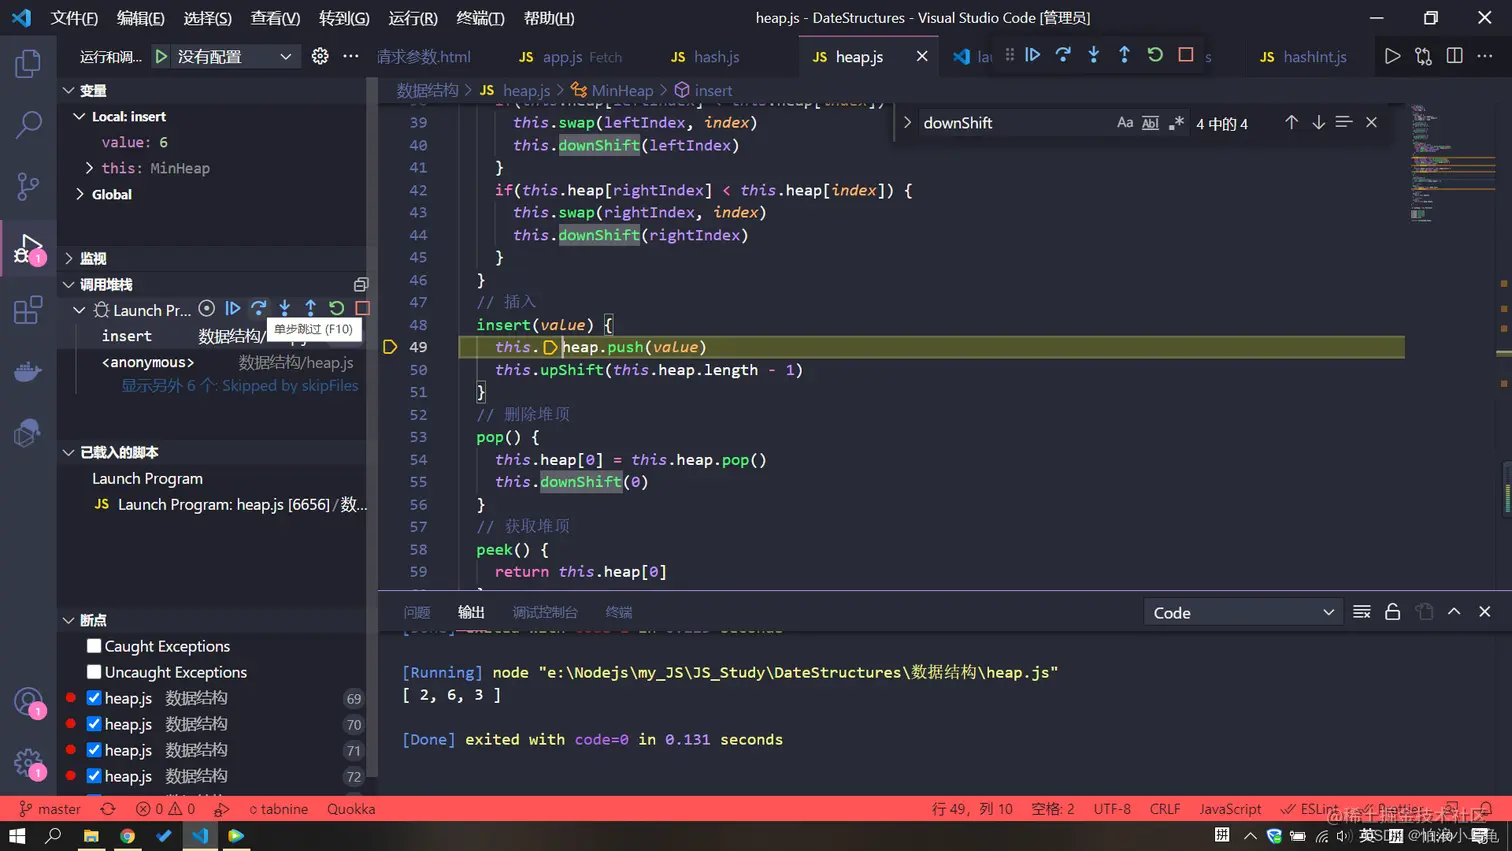Run code with editor title play icon
Screen dimensions: 1512x851
coord(1392,57)
